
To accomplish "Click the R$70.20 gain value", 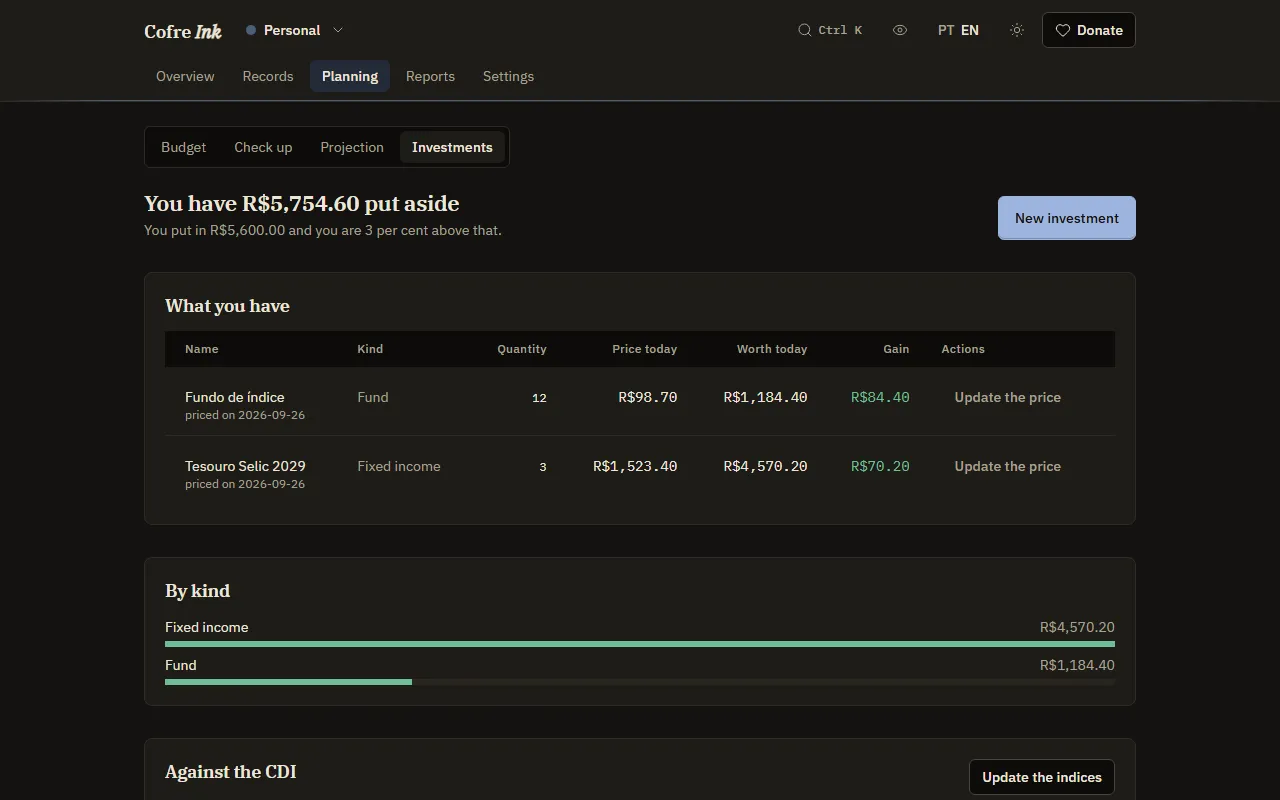I will (880, 466).
